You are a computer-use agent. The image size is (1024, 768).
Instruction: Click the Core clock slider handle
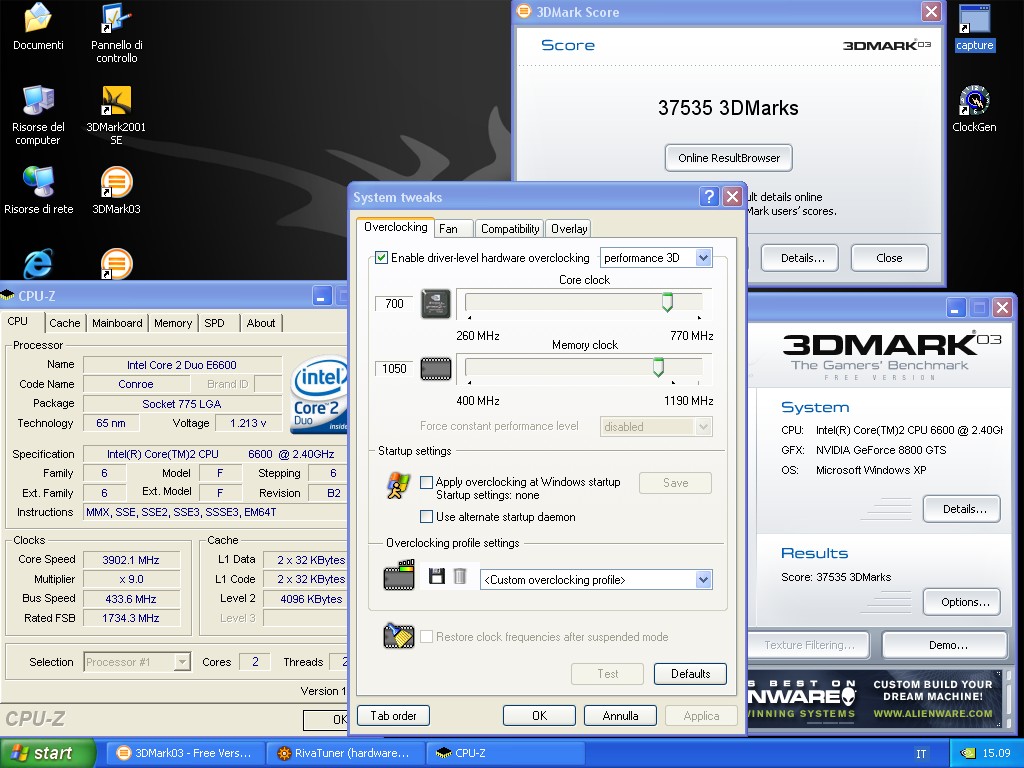tap(667, 302)
